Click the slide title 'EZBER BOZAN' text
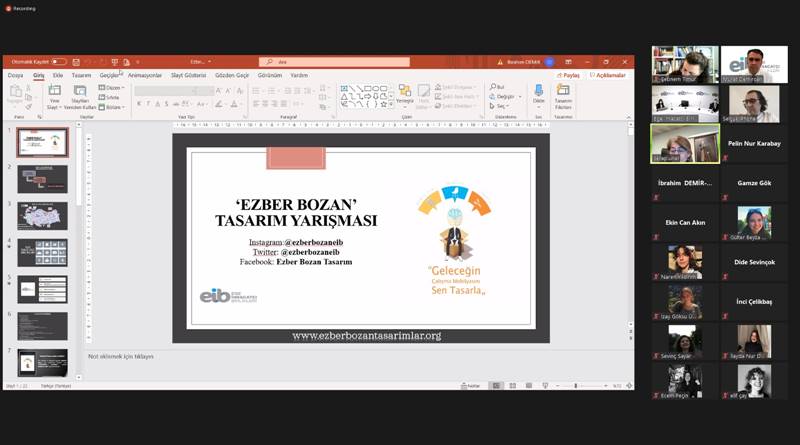The image size is (800, 445). click(296, 205)
